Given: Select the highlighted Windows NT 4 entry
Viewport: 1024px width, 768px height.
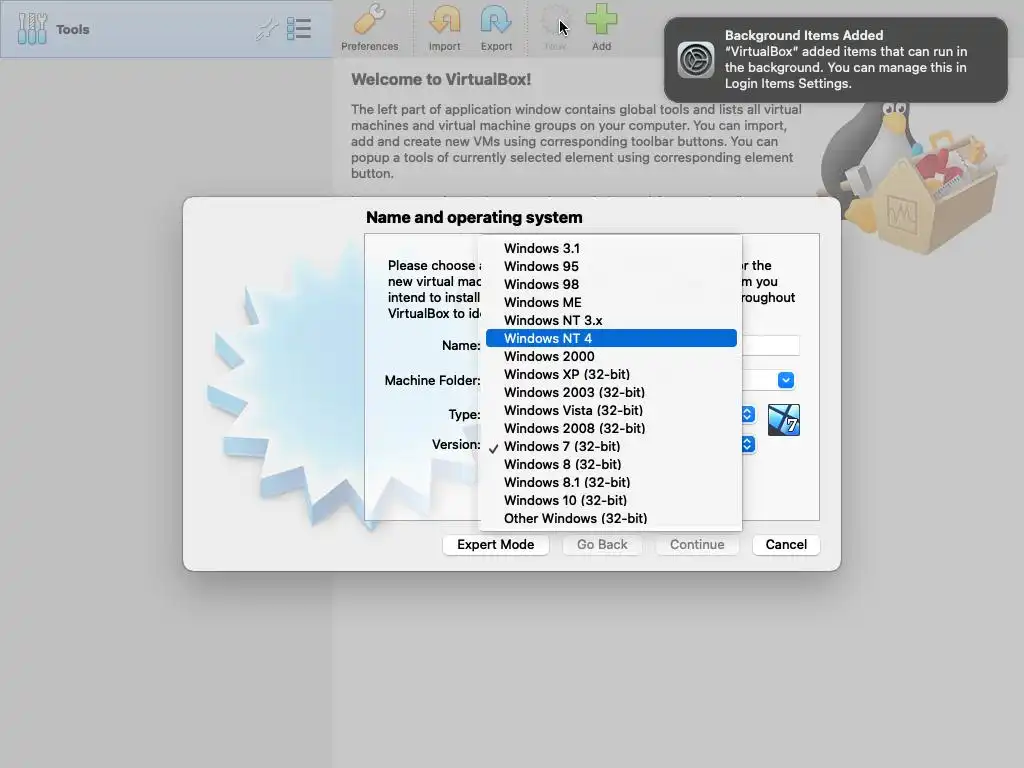Looking at the screenshot, I should (611, 338).
